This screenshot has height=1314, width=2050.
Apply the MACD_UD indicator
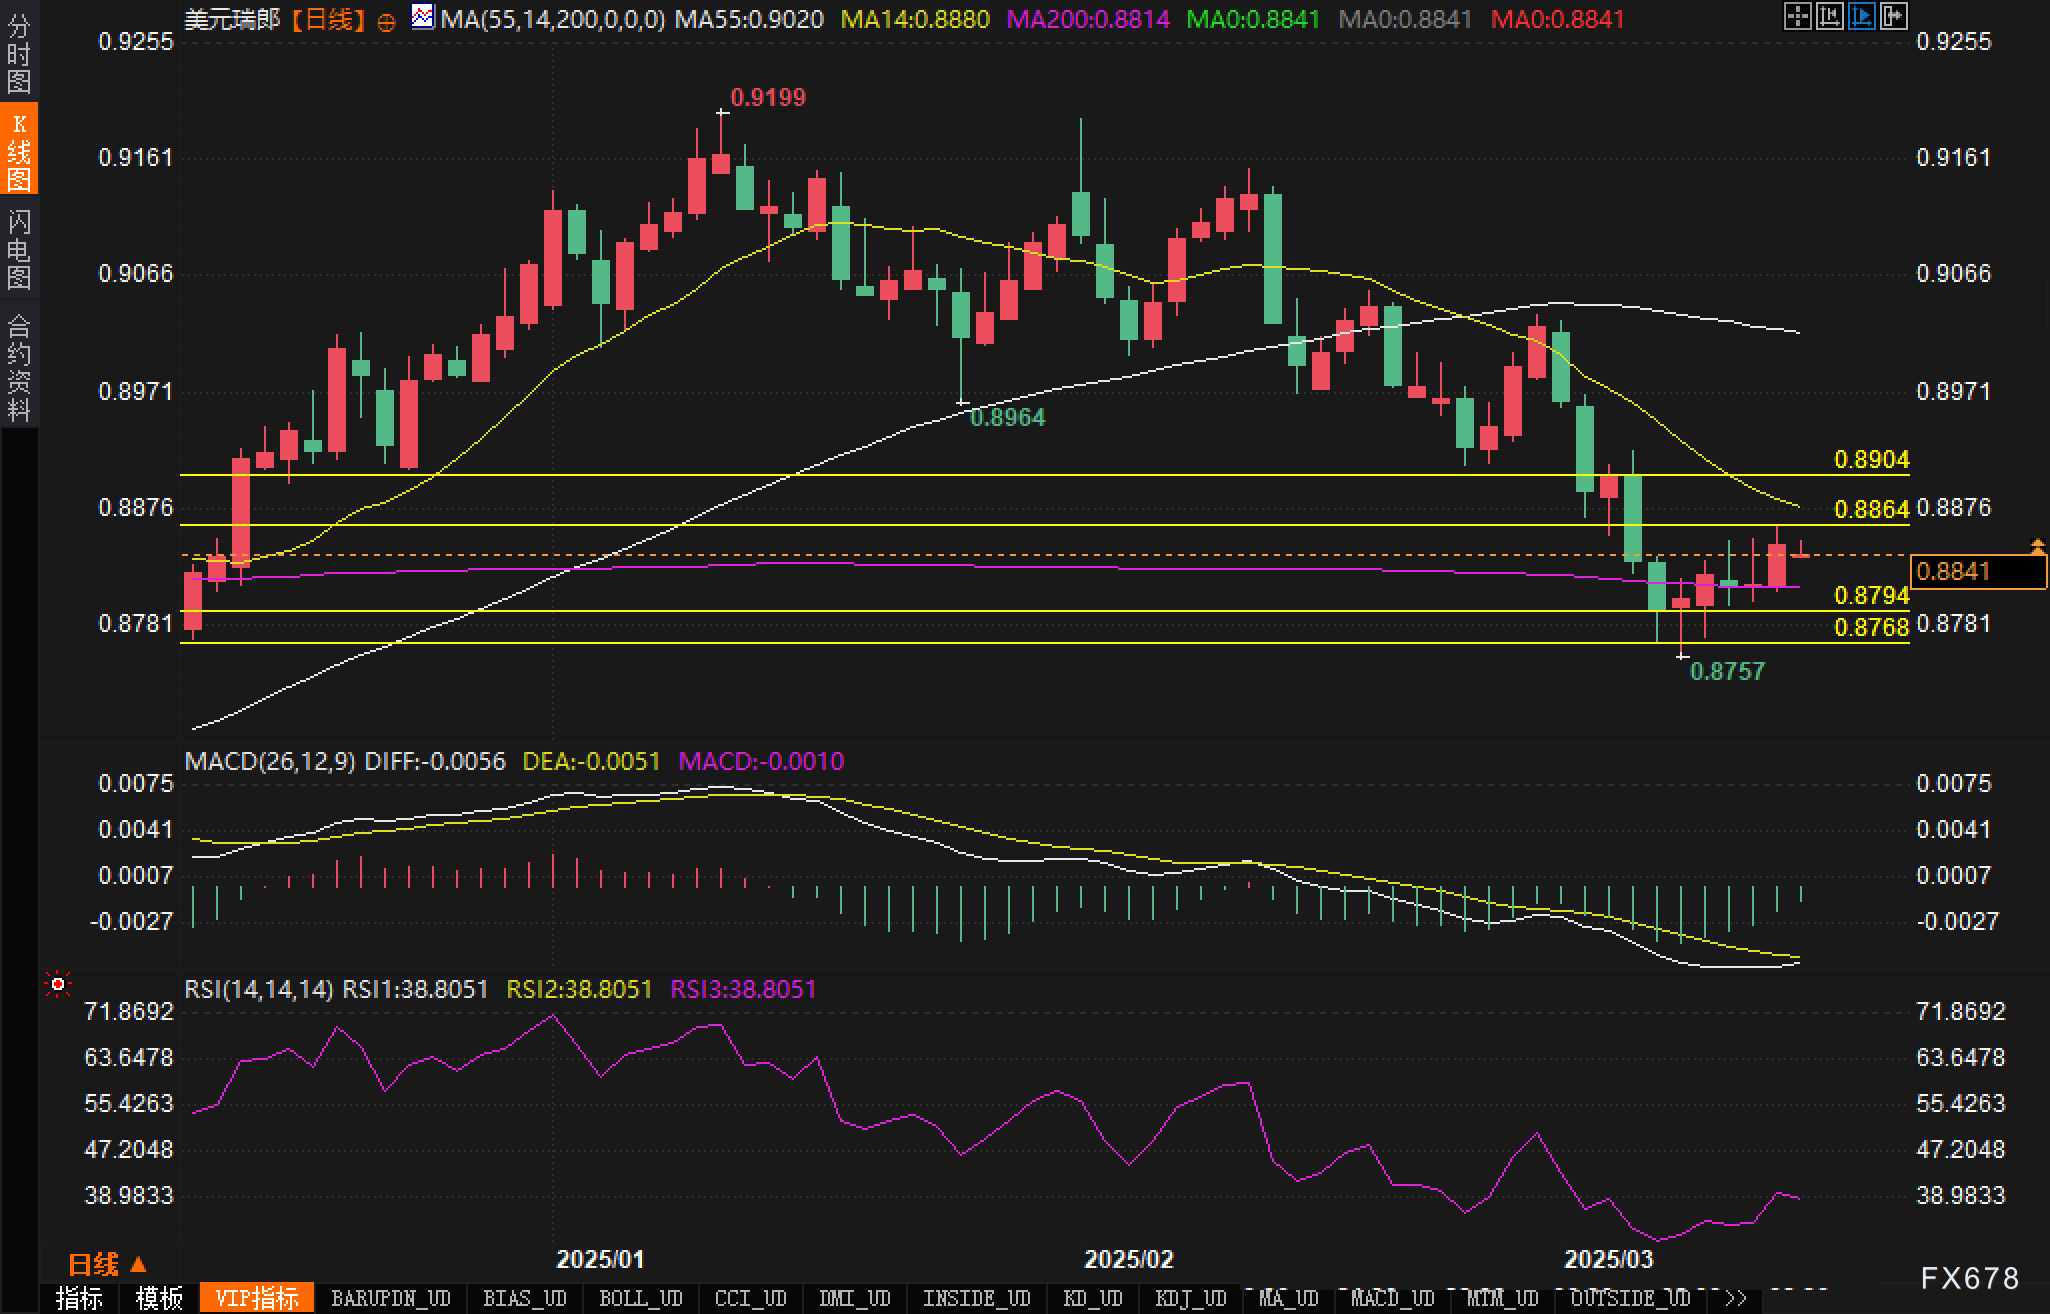(1393, 1298)
